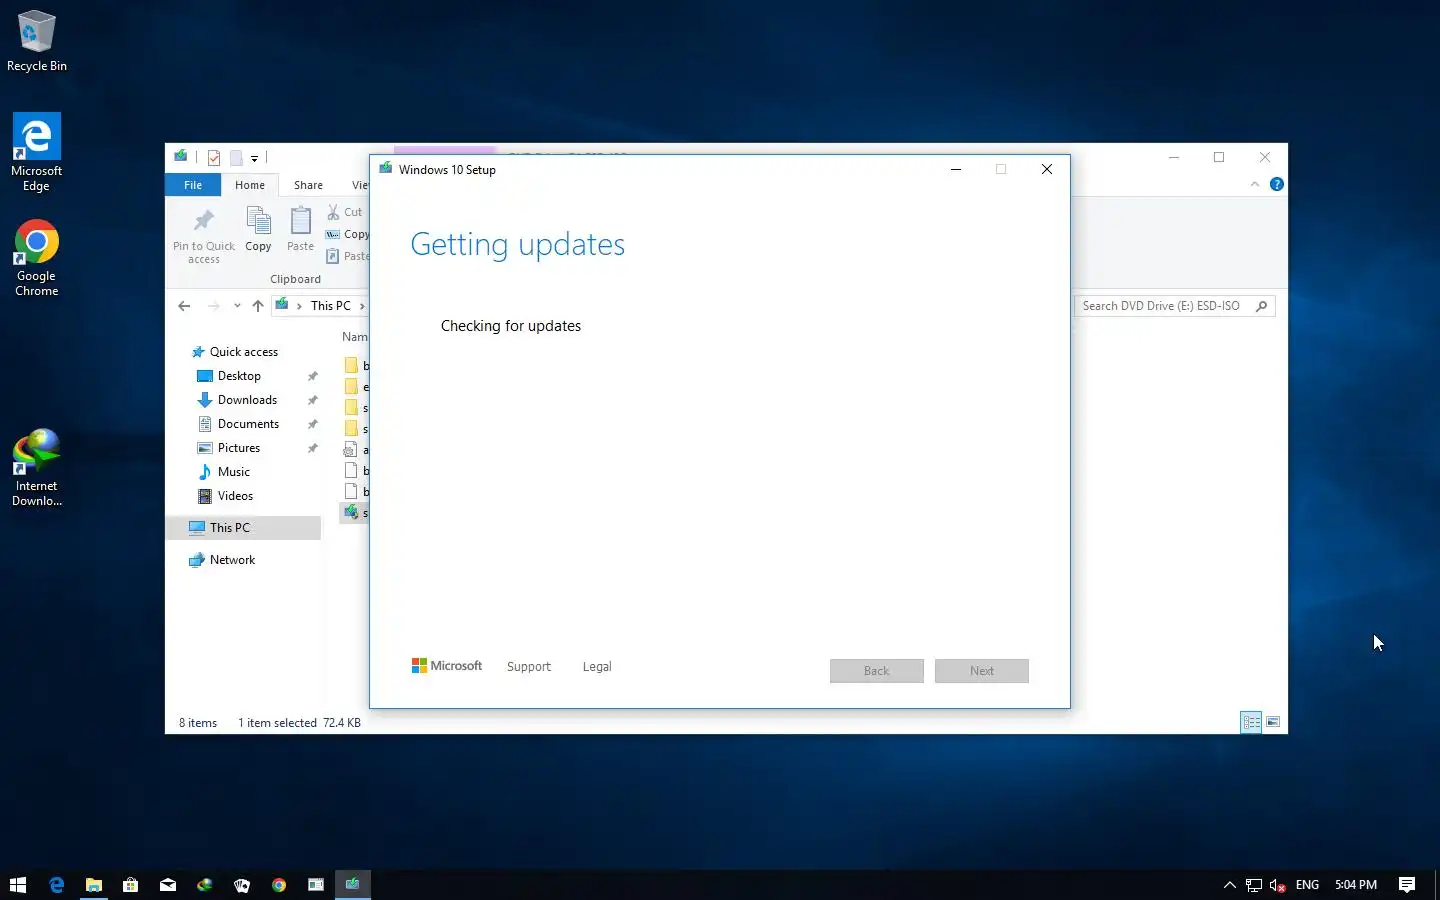Image resolution: width=1440 pixels, height=900 pixels.
Task: Minimize the Windows 10 Setup window
Action: [x=956, y=169]
